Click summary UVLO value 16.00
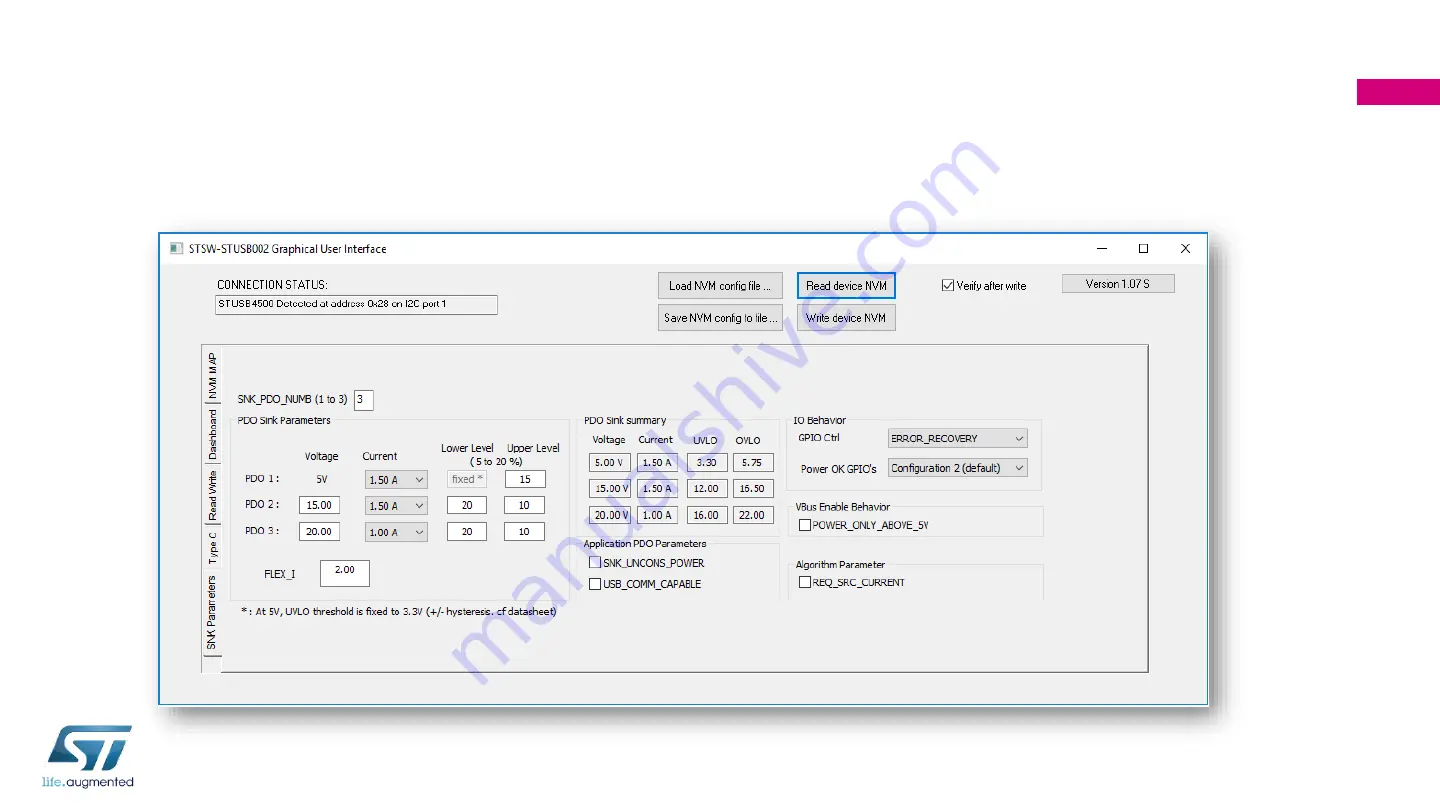Viewport: 1440px width, 810px height. pyautogui.click(x=707, y=515)
